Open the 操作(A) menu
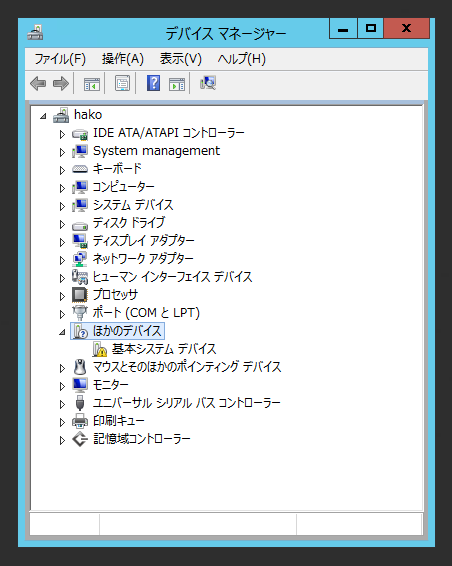The image size is (452, 566). (123, 58)
